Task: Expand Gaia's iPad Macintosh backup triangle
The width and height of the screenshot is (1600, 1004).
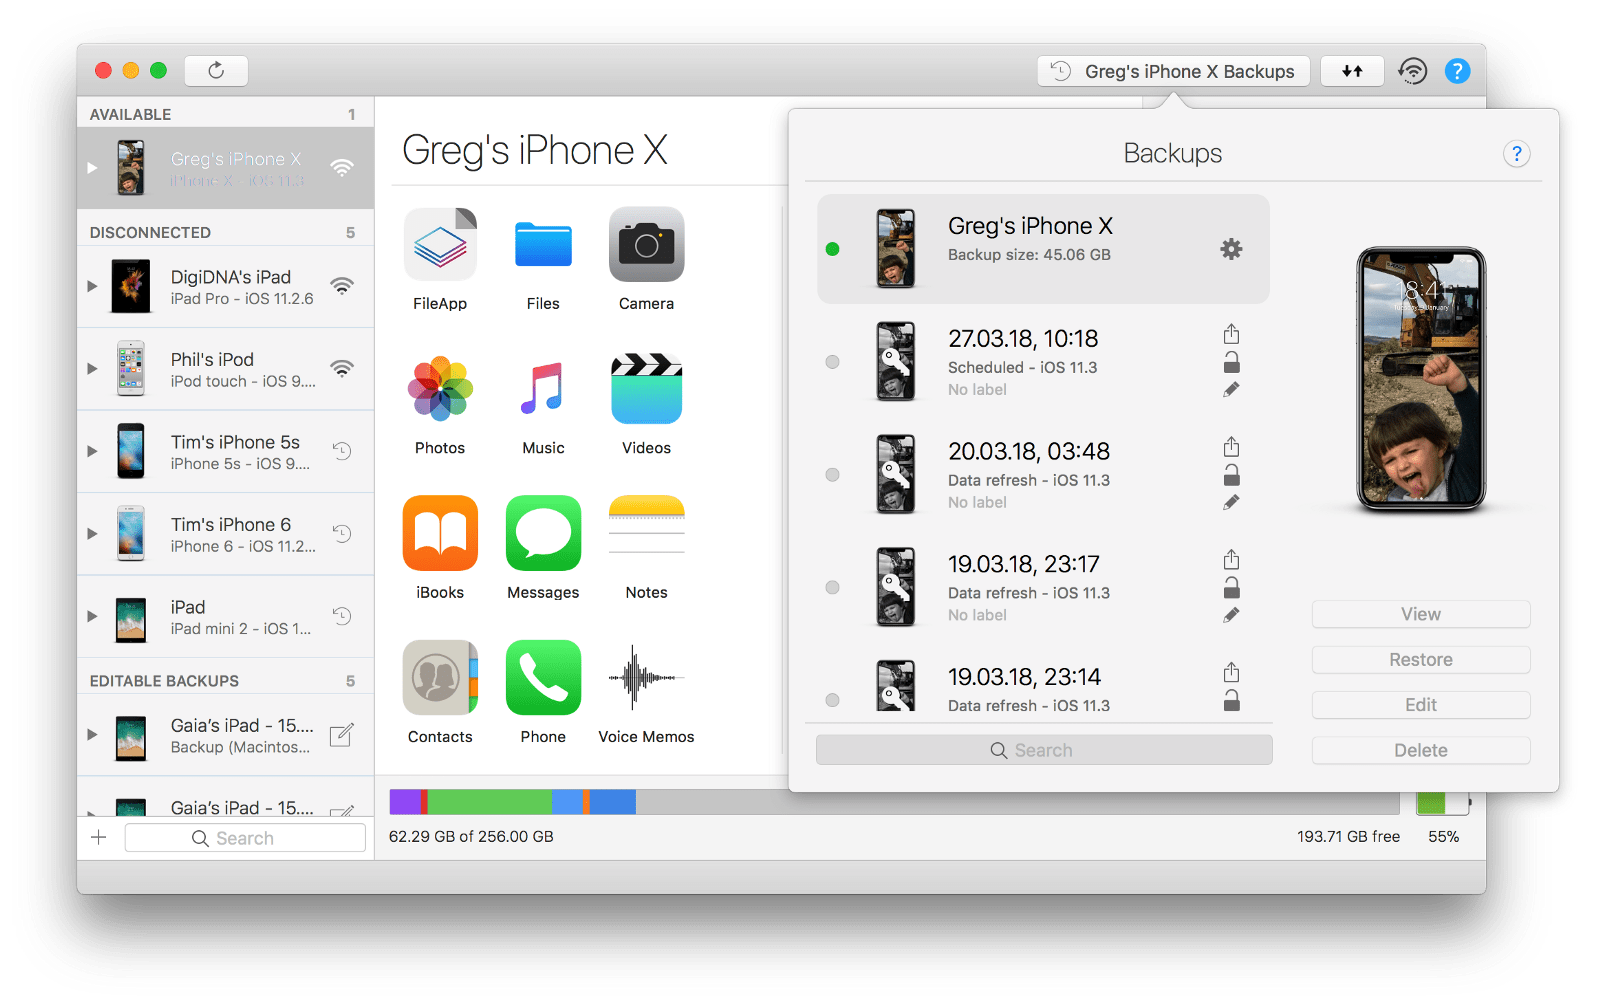Action: click(x=92, y=735)
